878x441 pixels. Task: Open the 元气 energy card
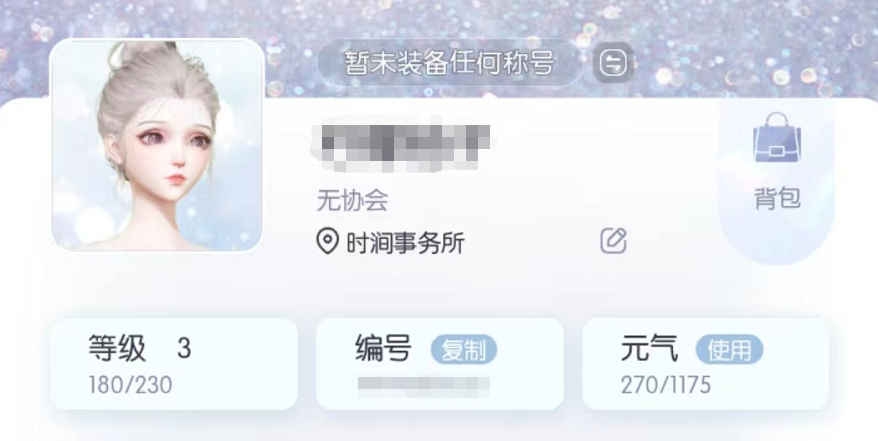[706, 364]
